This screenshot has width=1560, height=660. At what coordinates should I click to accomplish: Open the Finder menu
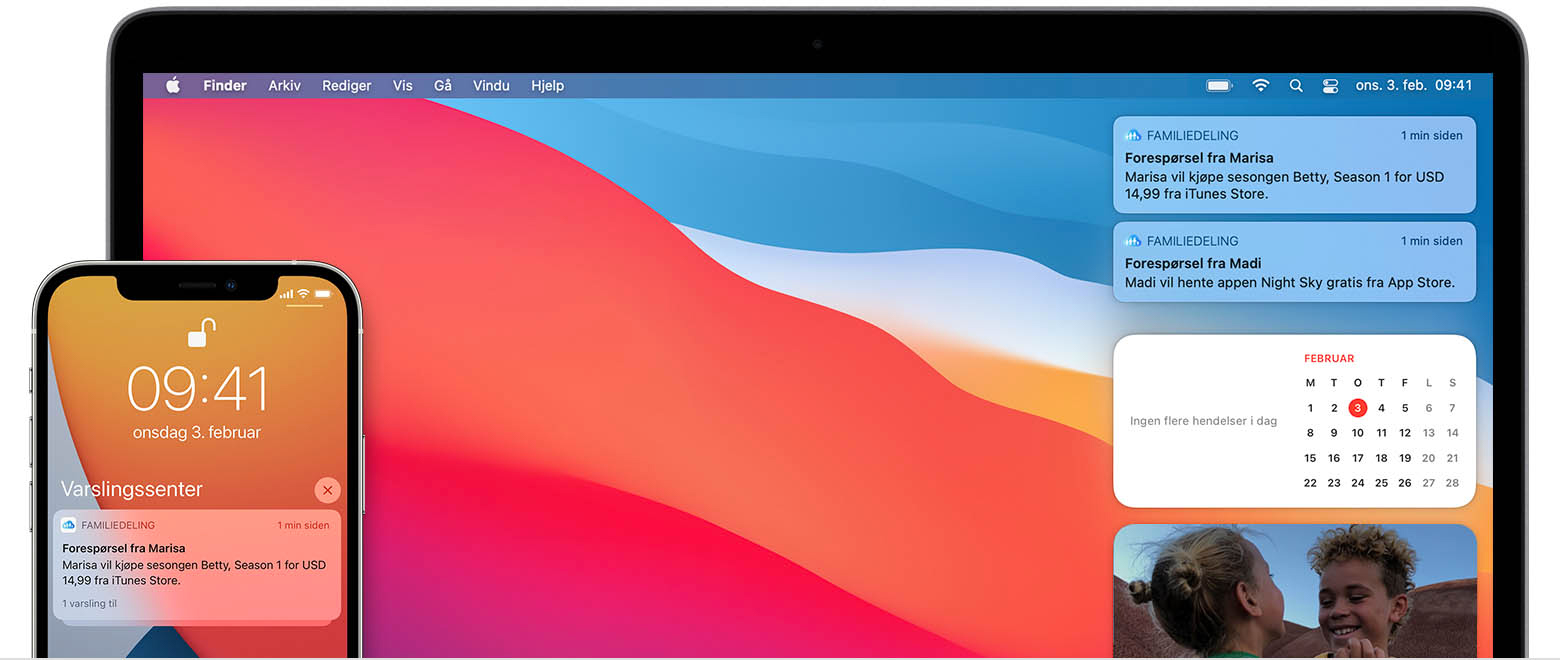[225, 86]
